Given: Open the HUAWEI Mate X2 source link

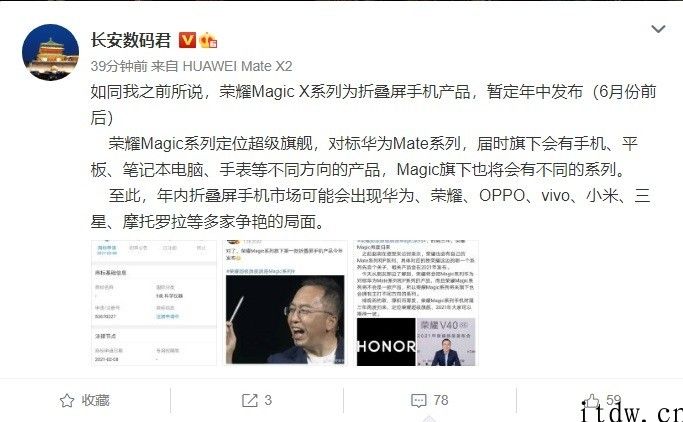Looking at the screenshot, I should coord(237,66).
